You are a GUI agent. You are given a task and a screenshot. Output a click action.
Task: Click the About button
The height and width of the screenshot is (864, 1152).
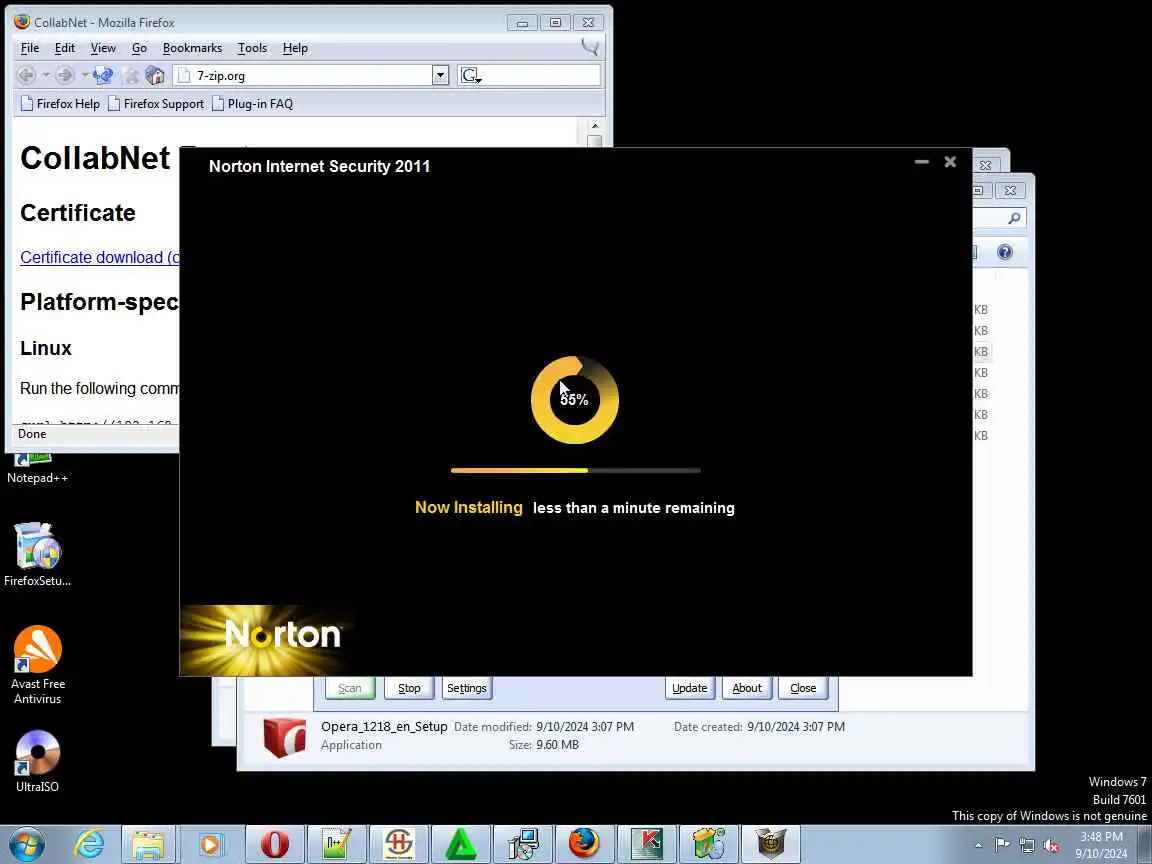747,688
